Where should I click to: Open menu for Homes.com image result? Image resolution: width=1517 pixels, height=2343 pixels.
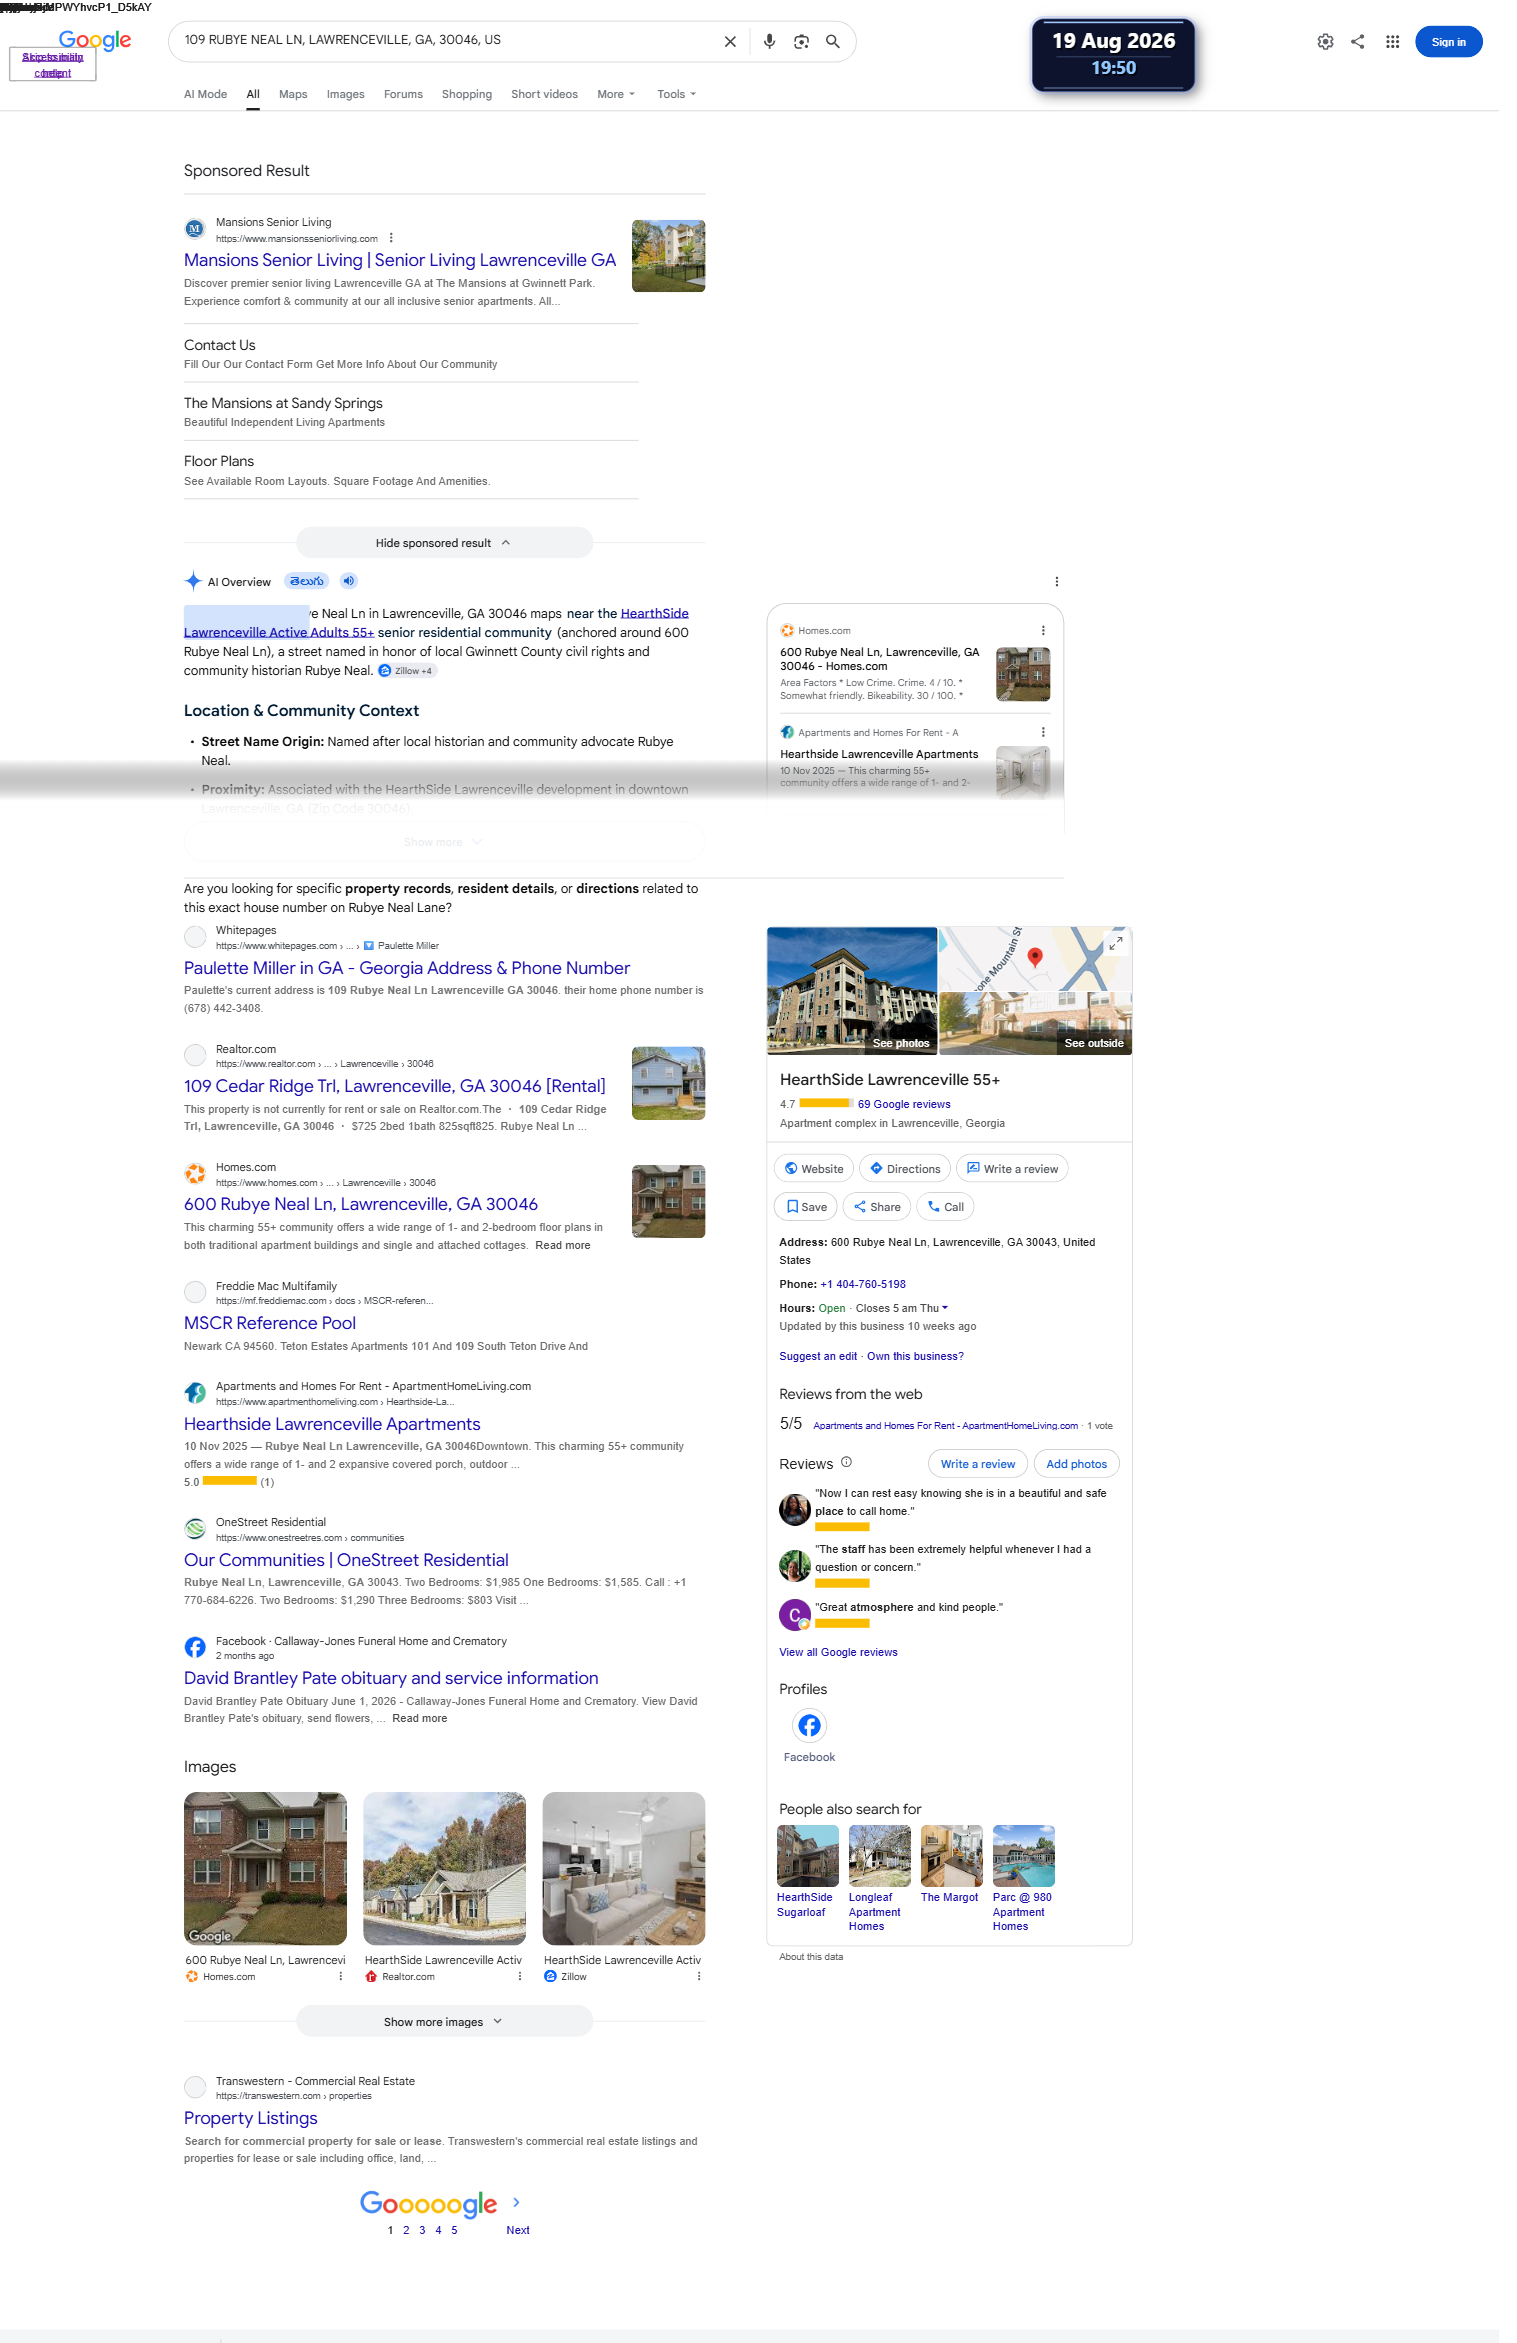click(x=340, y=1977)
